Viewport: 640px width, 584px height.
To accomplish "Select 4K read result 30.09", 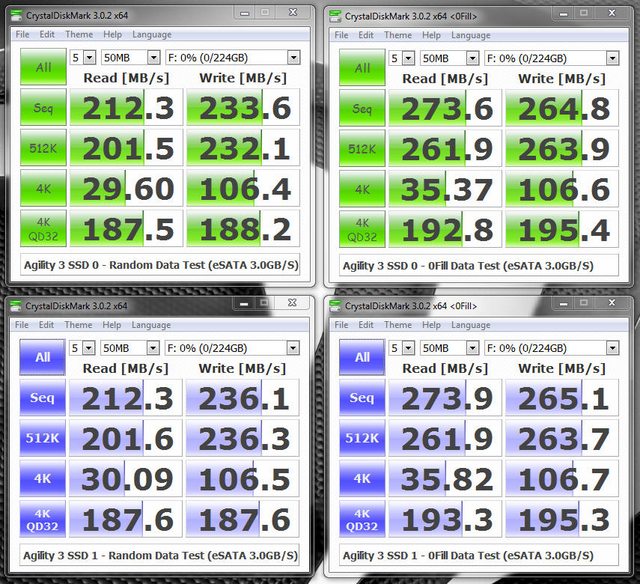I will point(126,478).
